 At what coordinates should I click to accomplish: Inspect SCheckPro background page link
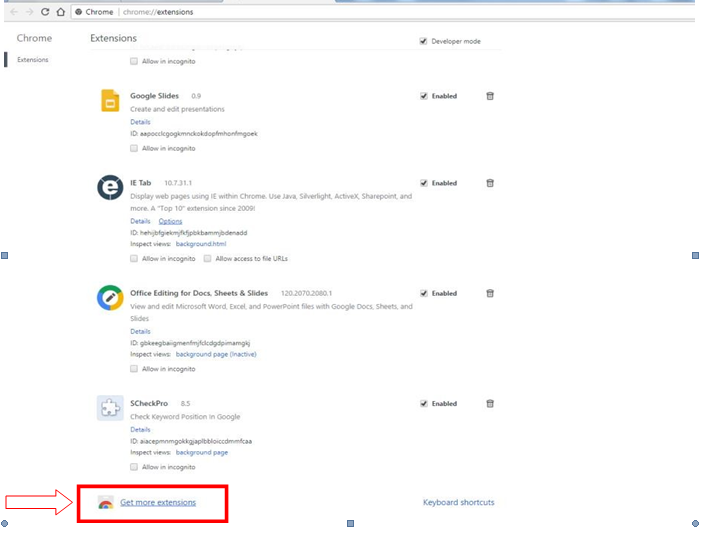202,453
